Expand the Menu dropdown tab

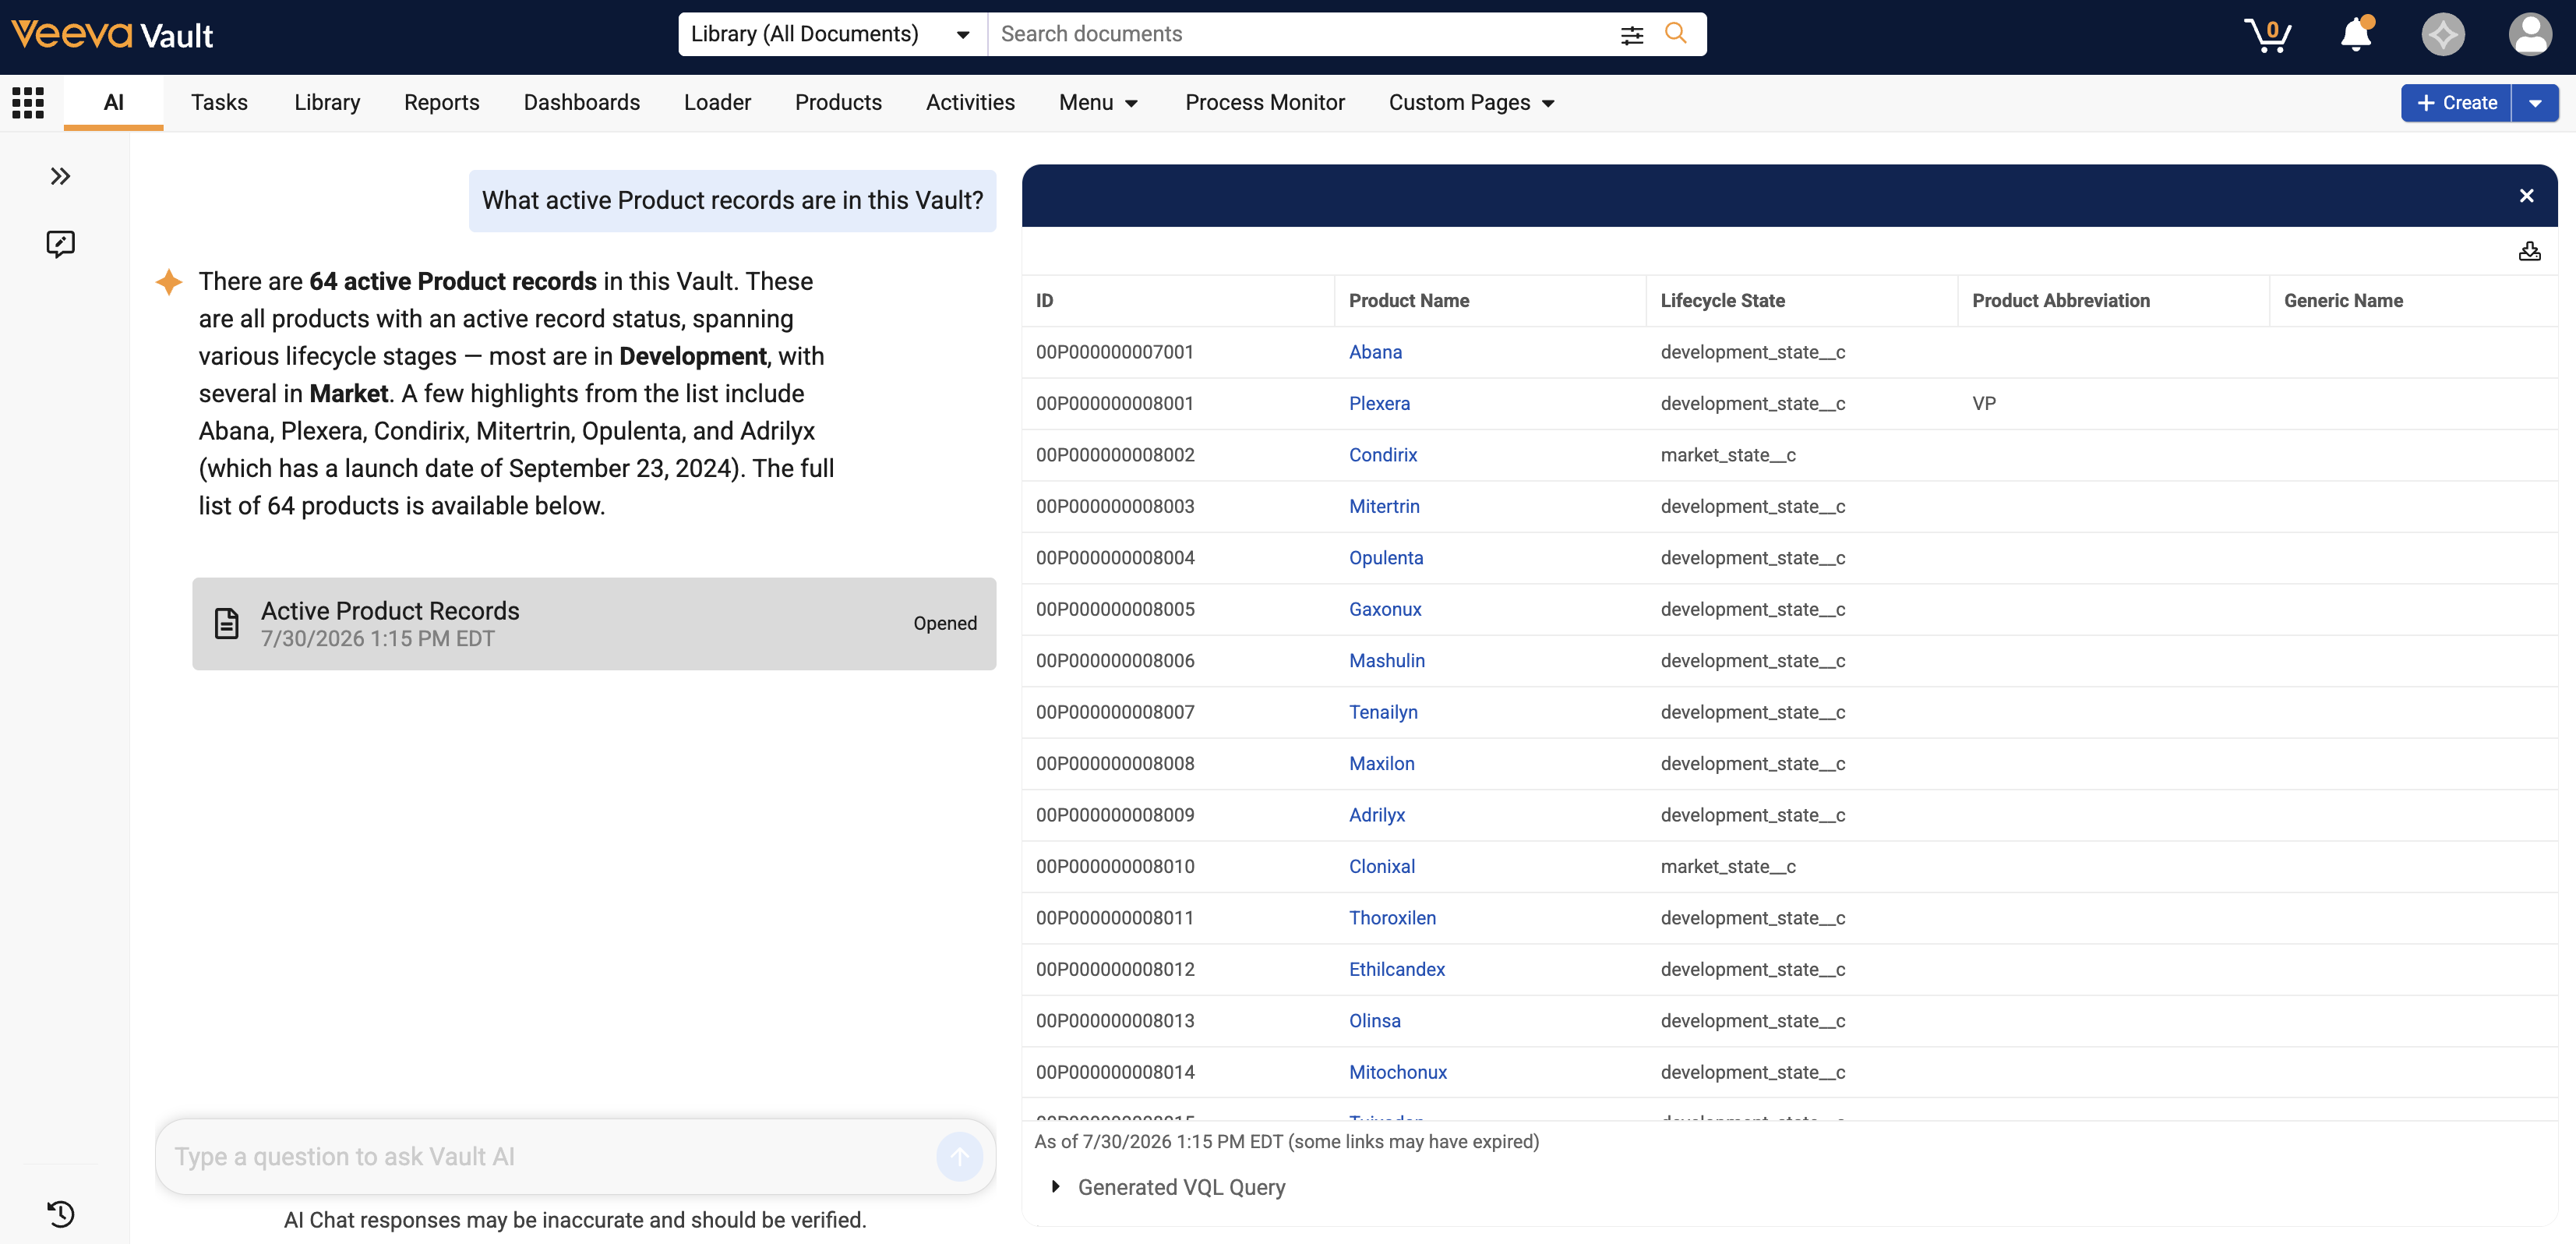click(1098, 103)
